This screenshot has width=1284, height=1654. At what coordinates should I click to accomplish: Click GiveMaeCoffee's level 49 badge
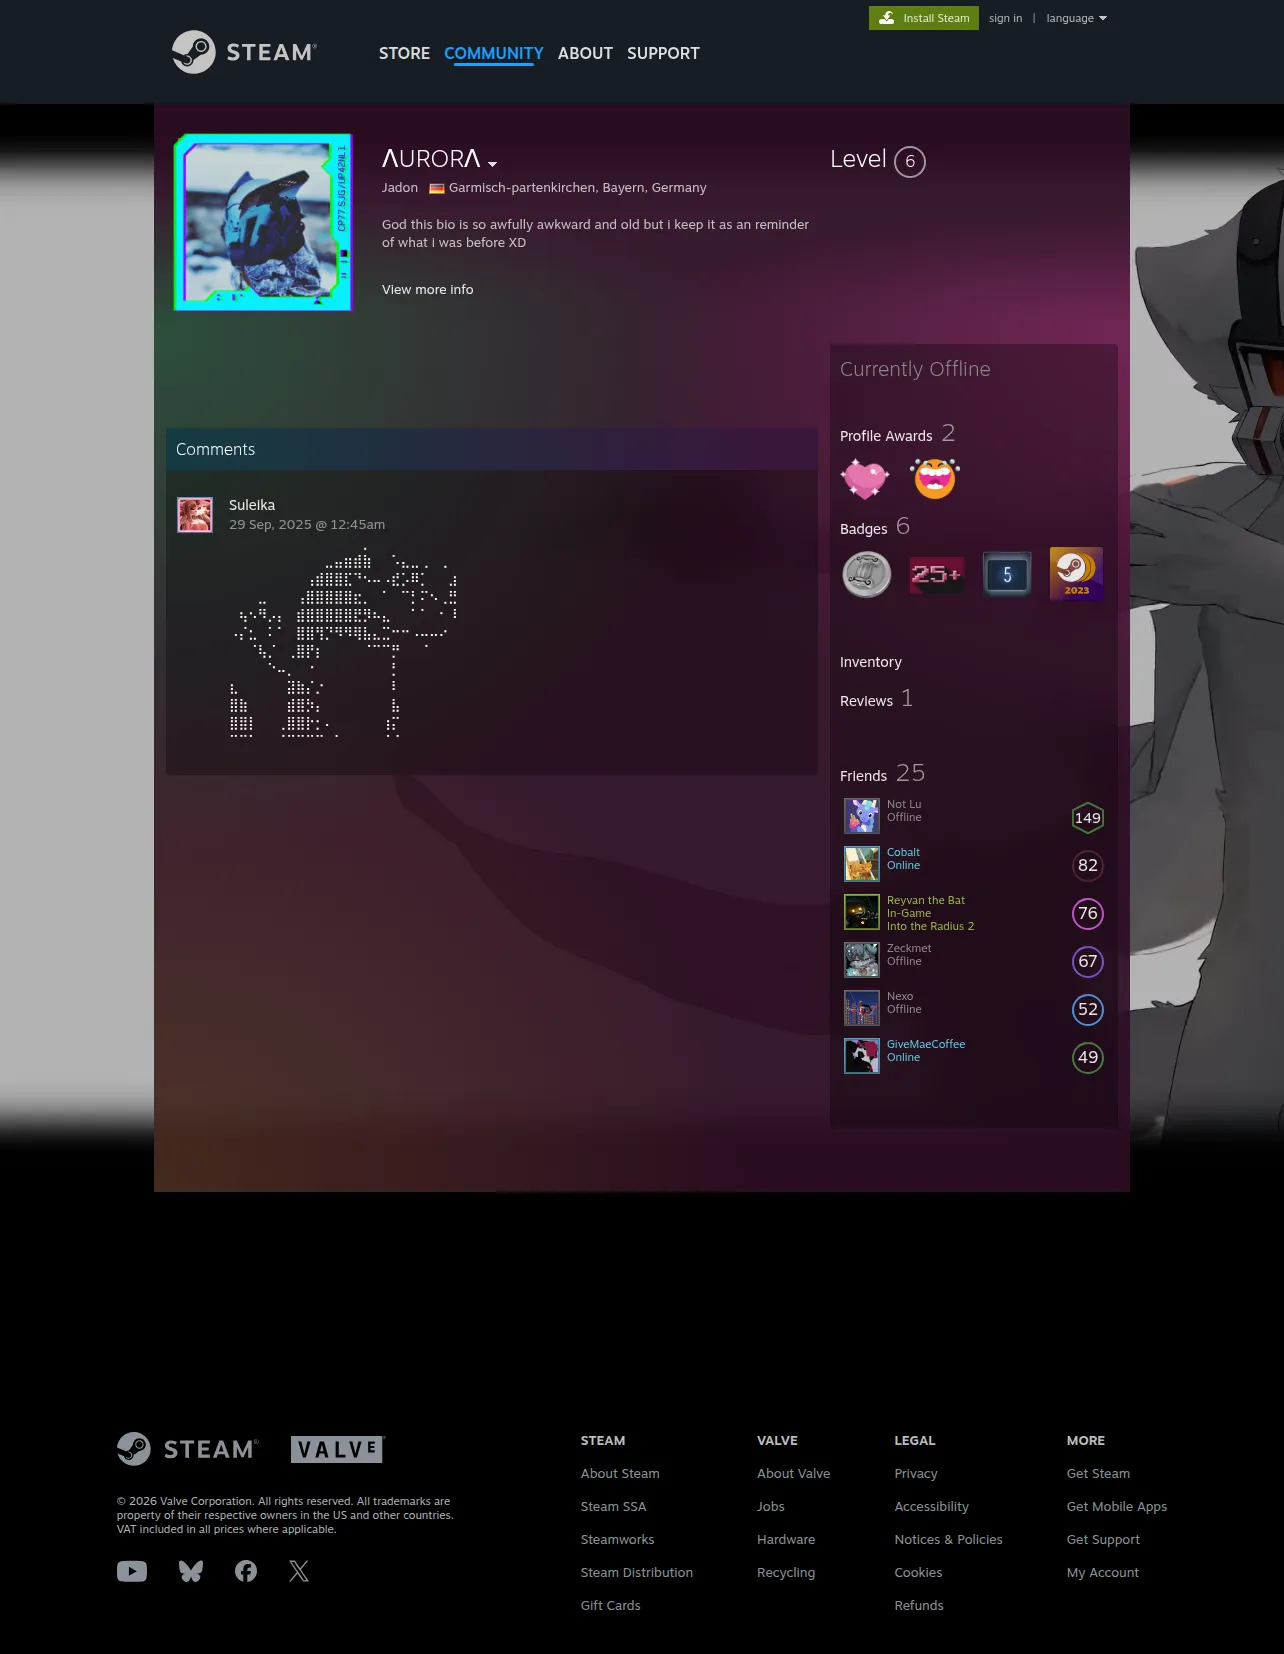pos(1088,1057)
